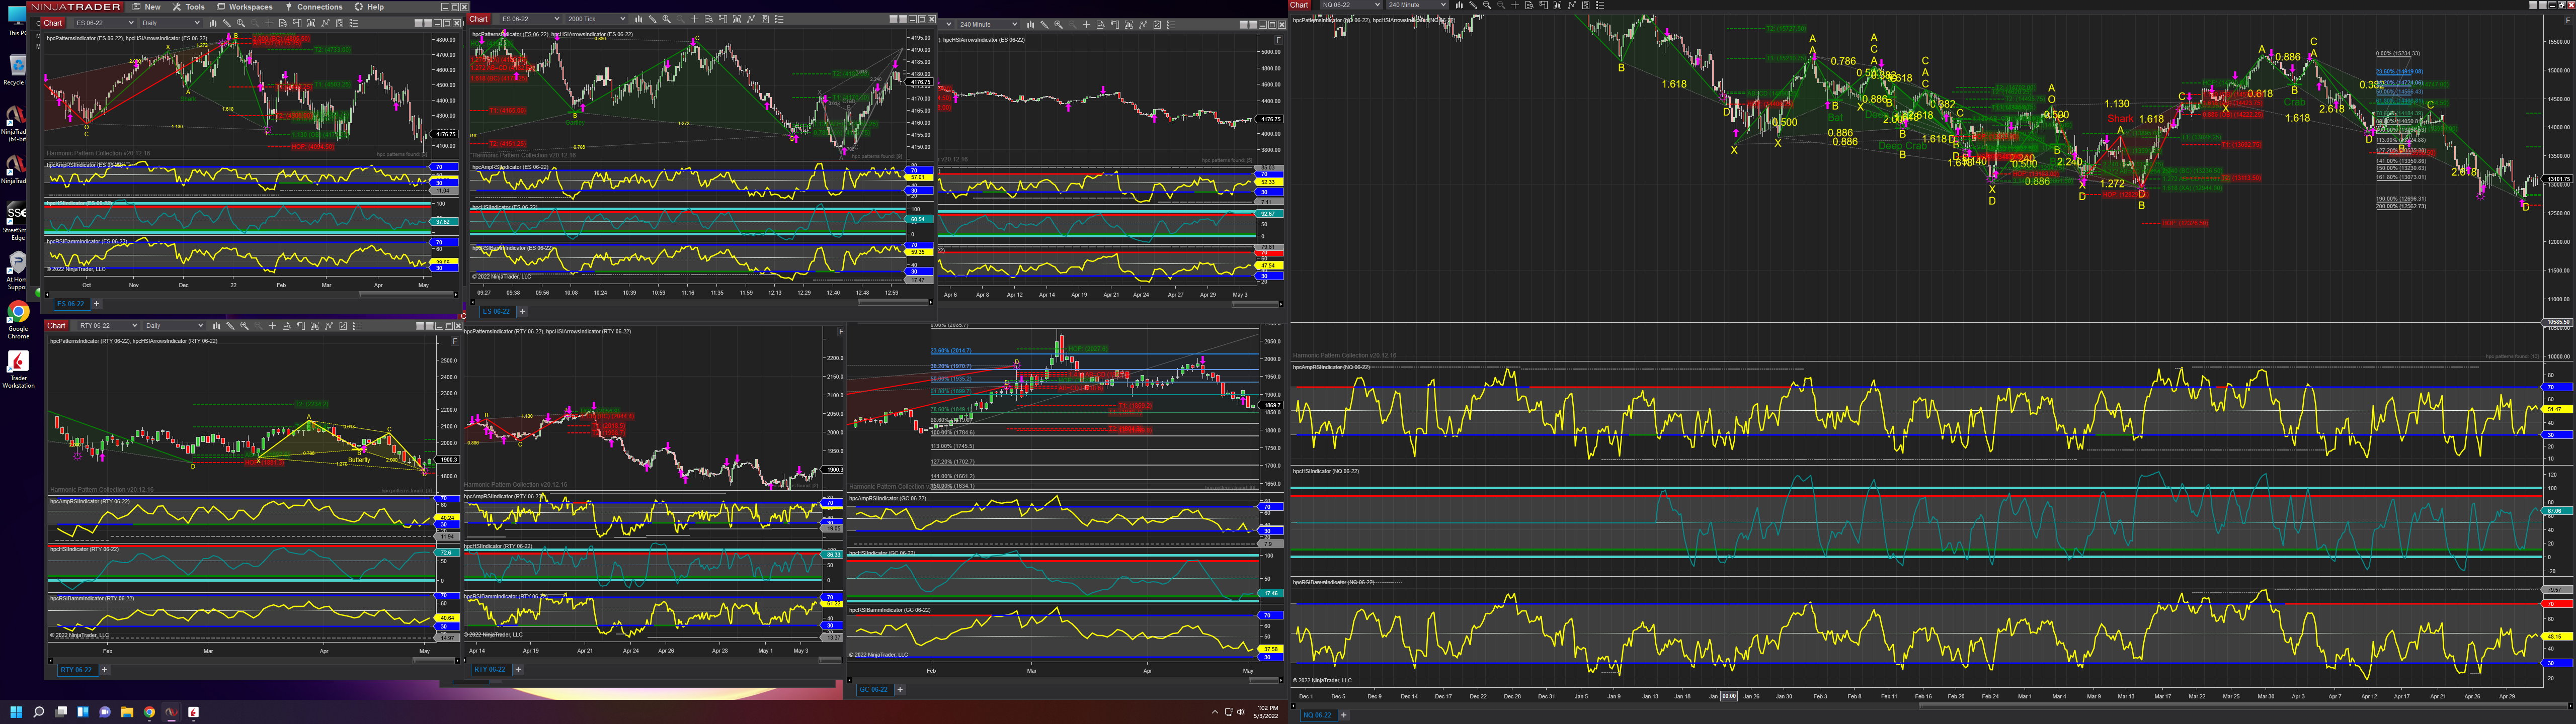Image resolution: width=2576 pixels, height=724 pixels.
Task: Toggle Chart Trader icon in ES Daily toolbar
Action: coord(297,23)
